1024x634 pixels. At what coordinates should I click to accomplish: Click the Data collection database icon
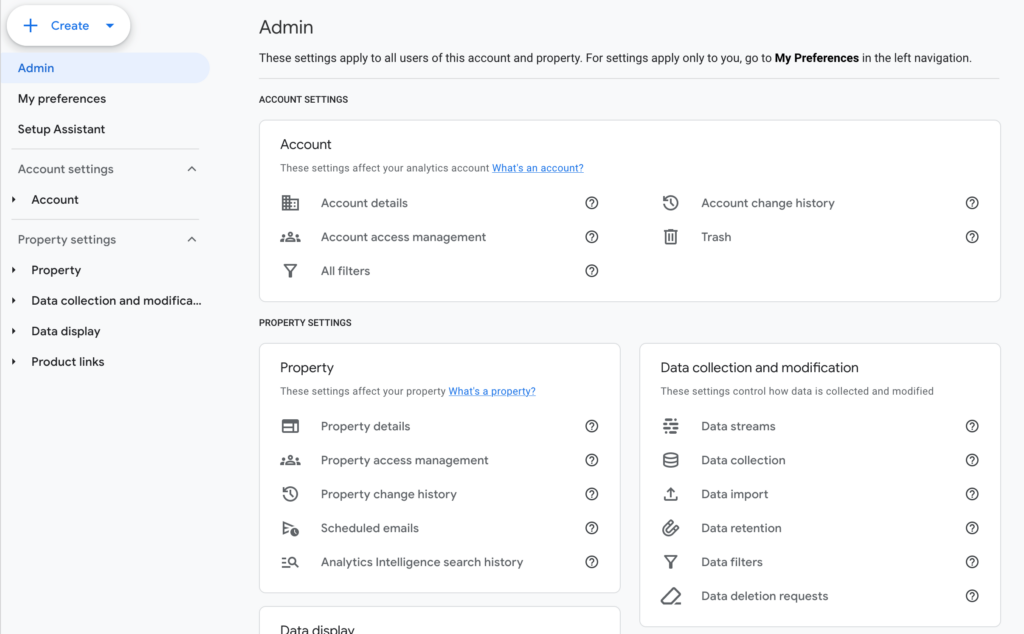[x=671, y=460]
